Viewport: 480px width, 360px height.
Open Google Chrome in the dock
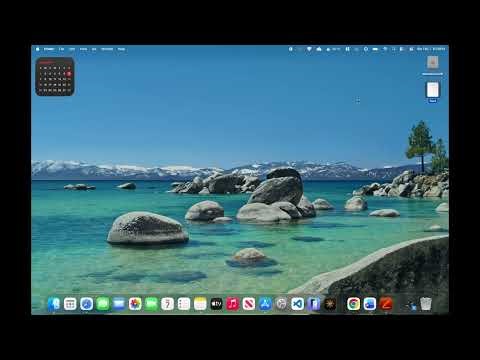(x=353, y=304)
